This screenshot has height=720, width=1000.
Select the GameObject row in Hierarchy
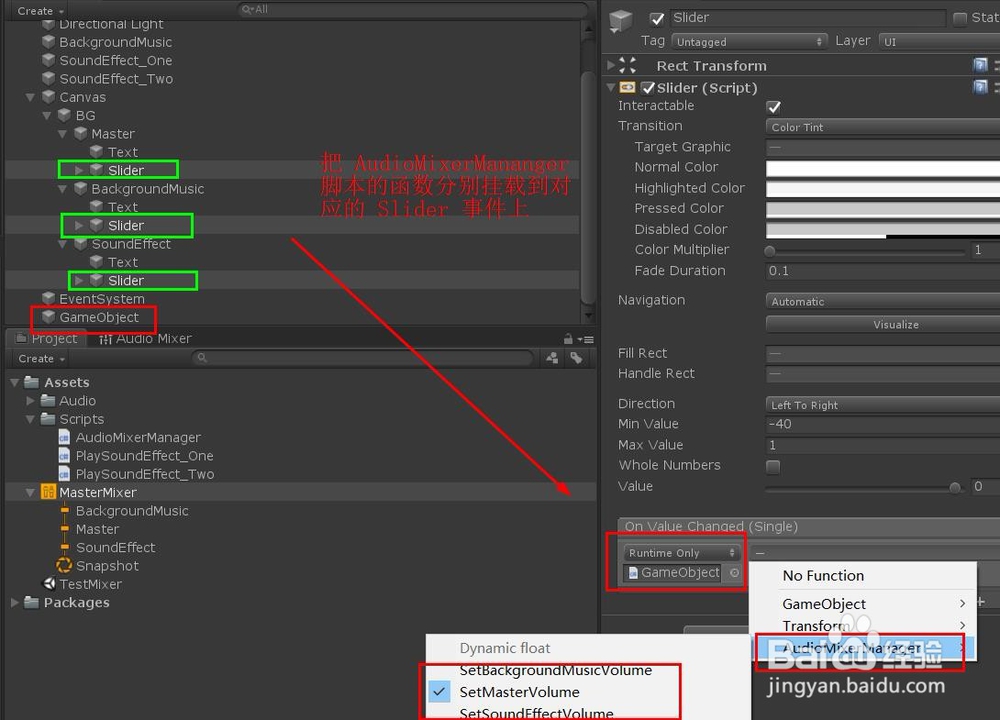click(x=292, y=317)
